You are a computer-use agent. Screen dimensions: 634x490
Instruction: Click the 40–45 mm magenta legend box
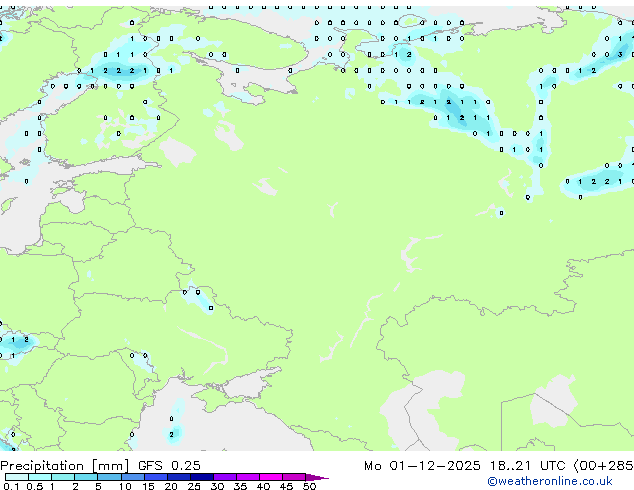click(x=271, y=477)
